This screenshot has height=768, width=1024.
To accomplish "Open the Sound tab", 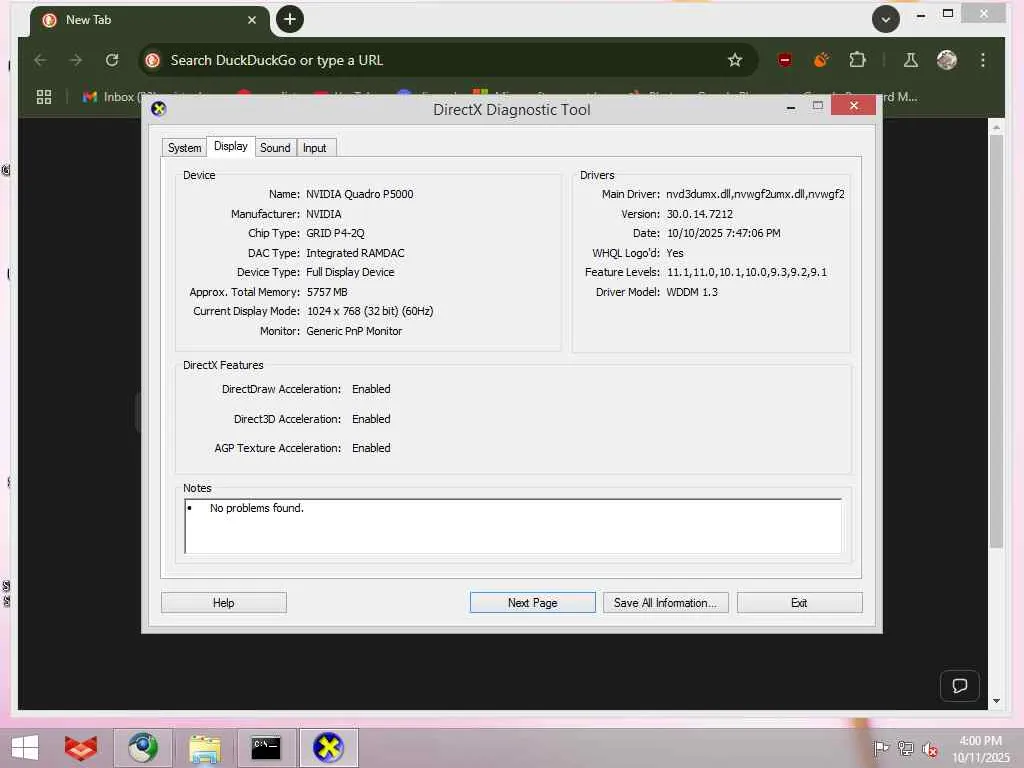I will point(275,148).
